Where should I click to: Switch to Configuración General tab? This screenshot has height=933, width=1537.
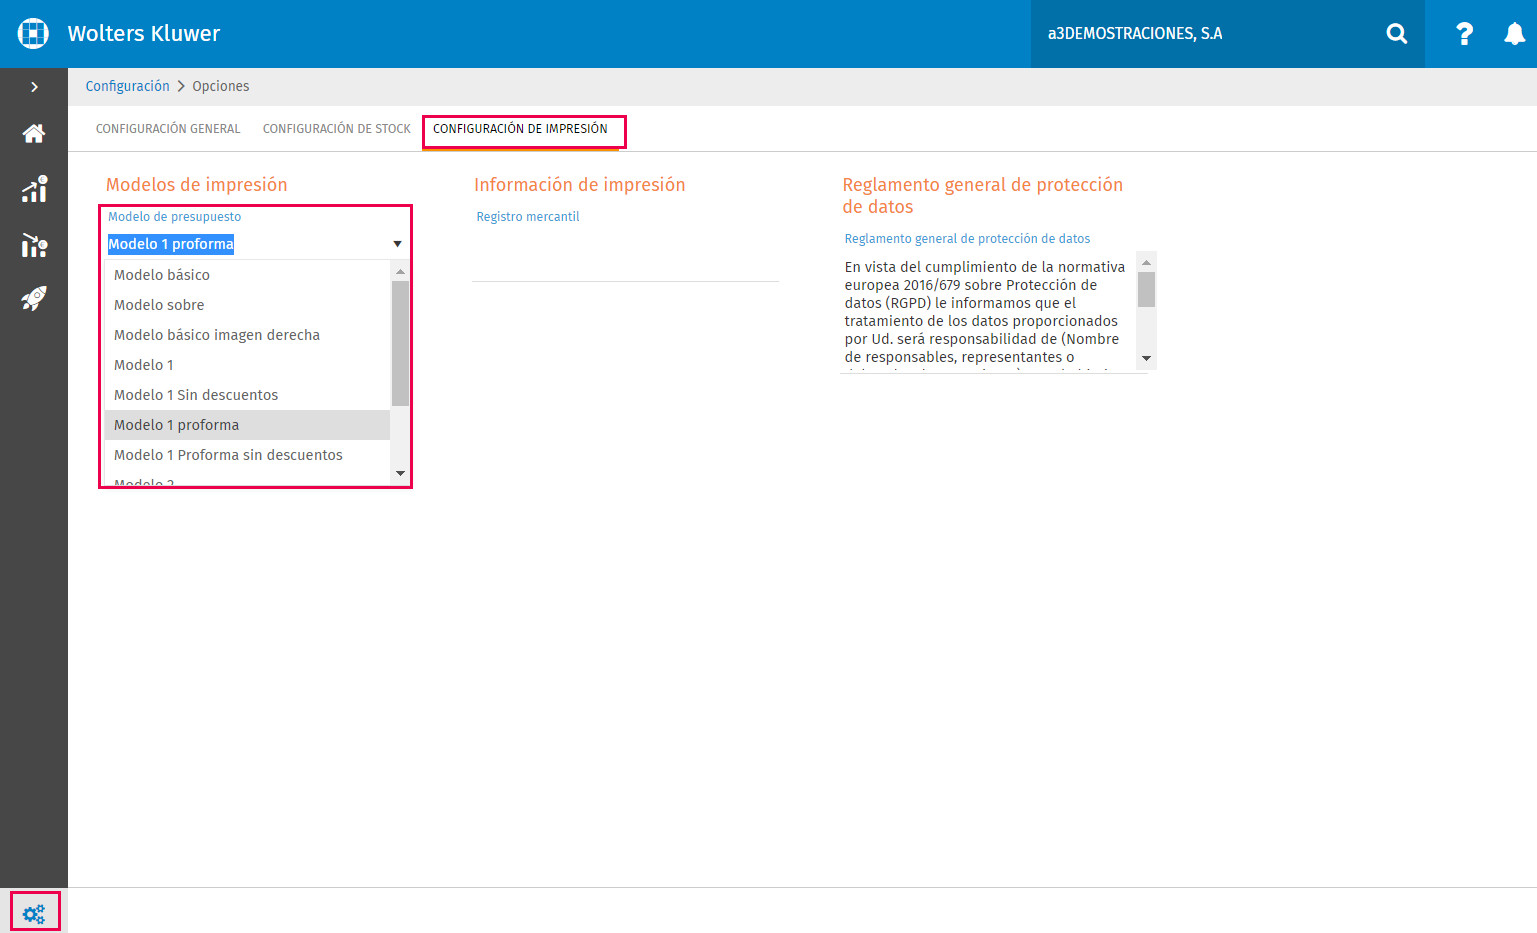[x=168, y=129]
